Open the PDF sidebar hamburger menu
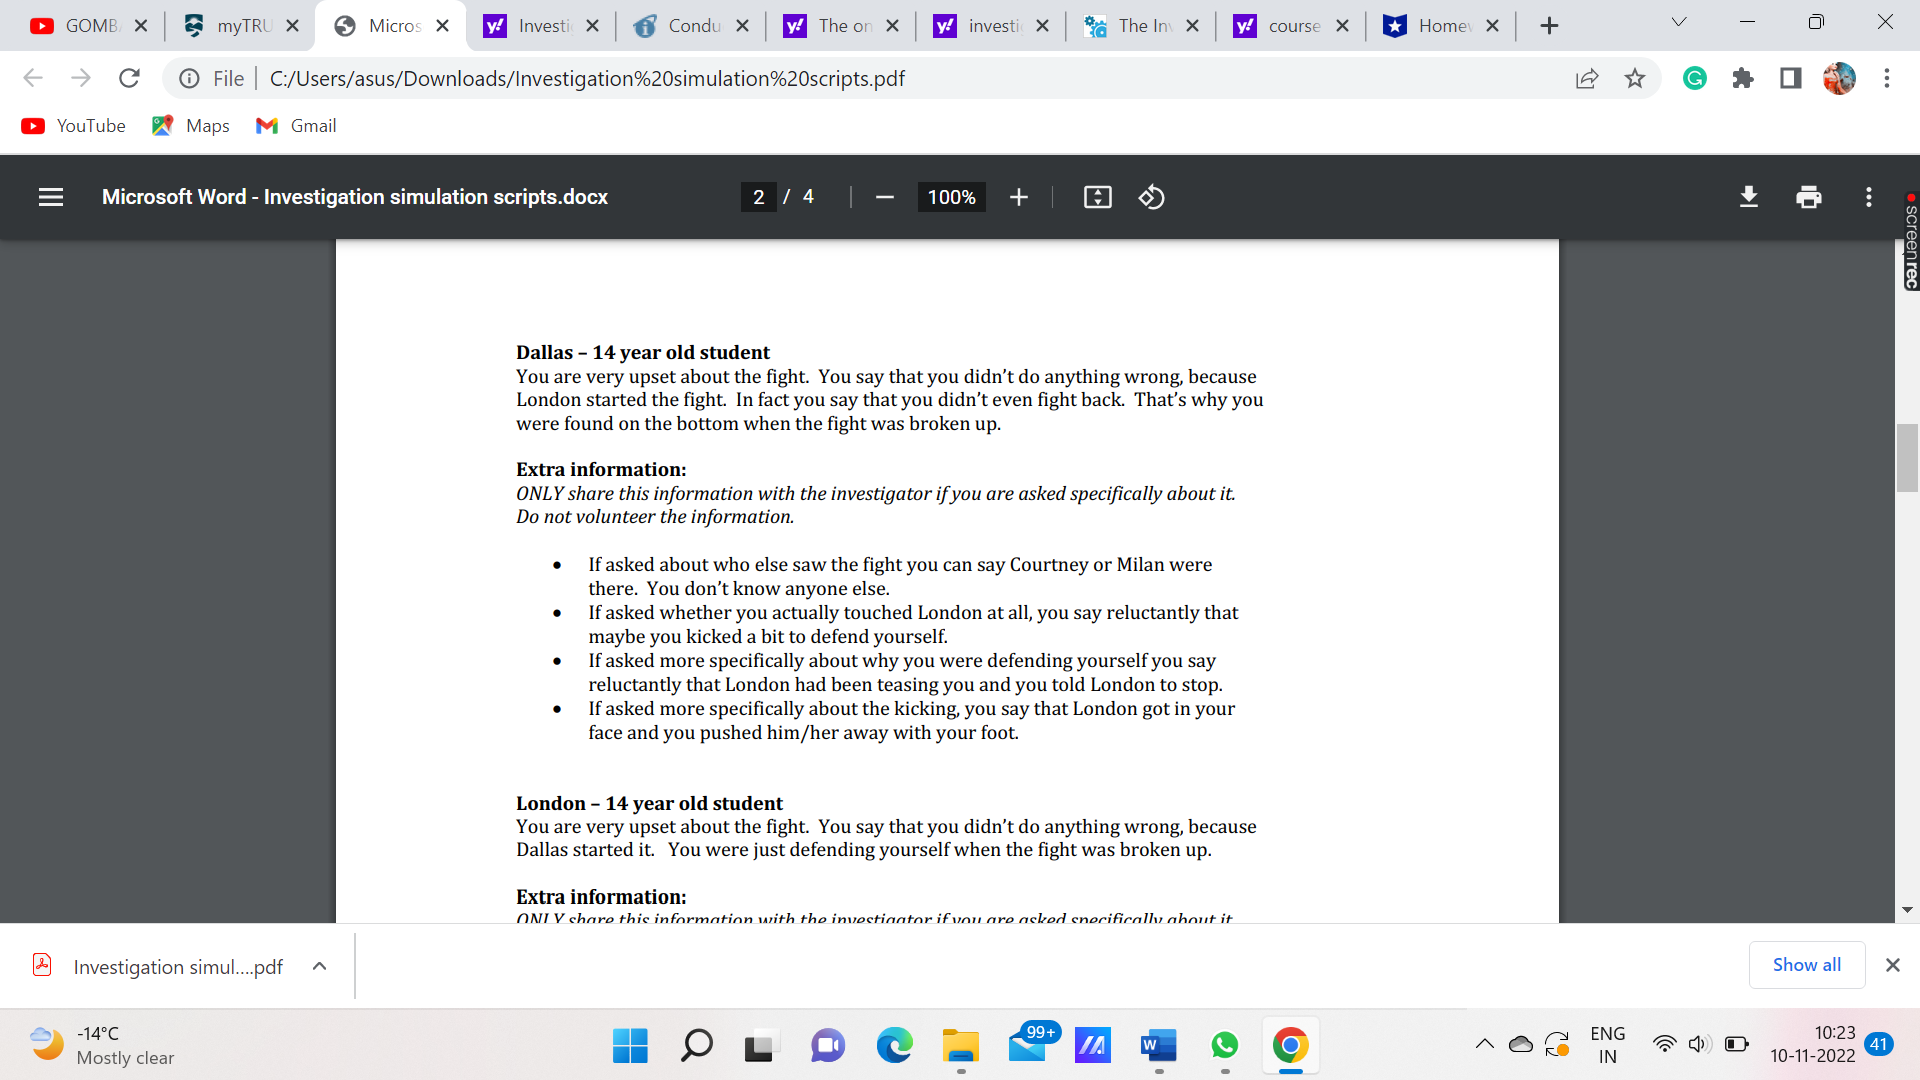This screenshot has width=1920, height=1080. pos(51,197)
